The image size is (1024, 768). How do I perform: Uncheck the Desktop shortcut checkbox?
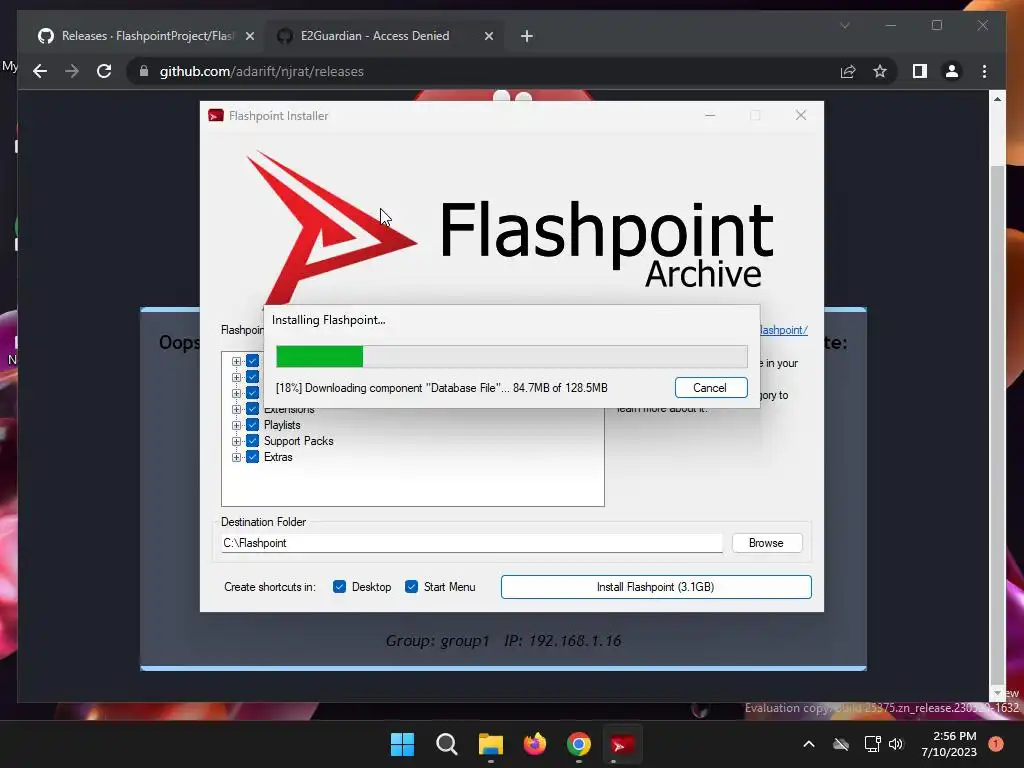(339, 587)
